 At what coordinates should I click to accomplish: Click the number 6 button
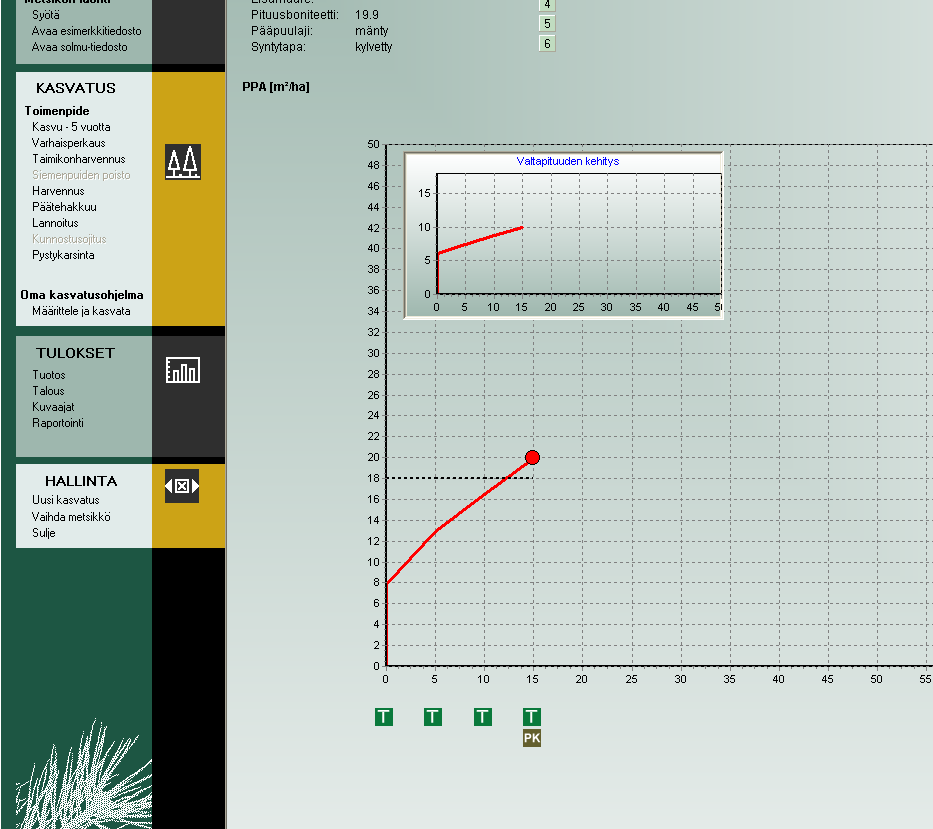(547, 44)
